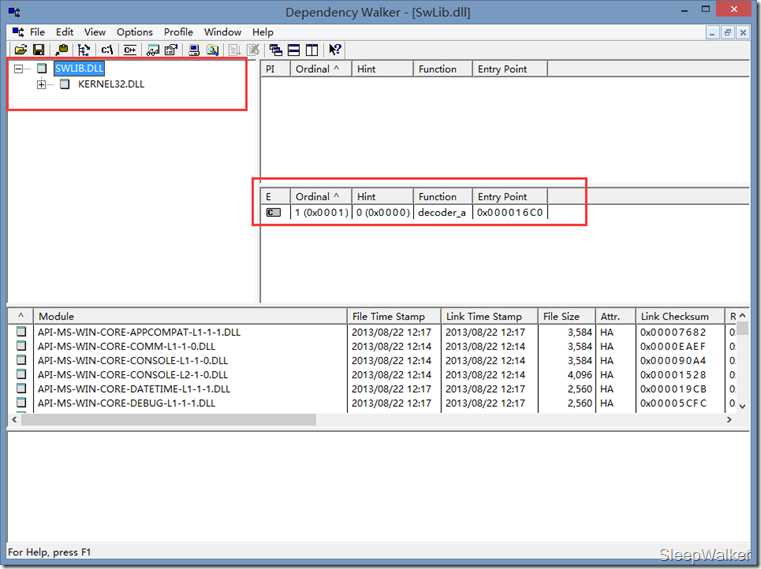The width and height of the screenshot is (761, 569).
Task: Click the Tile Vertically toolbar icon
Action: tap(312, 50)
